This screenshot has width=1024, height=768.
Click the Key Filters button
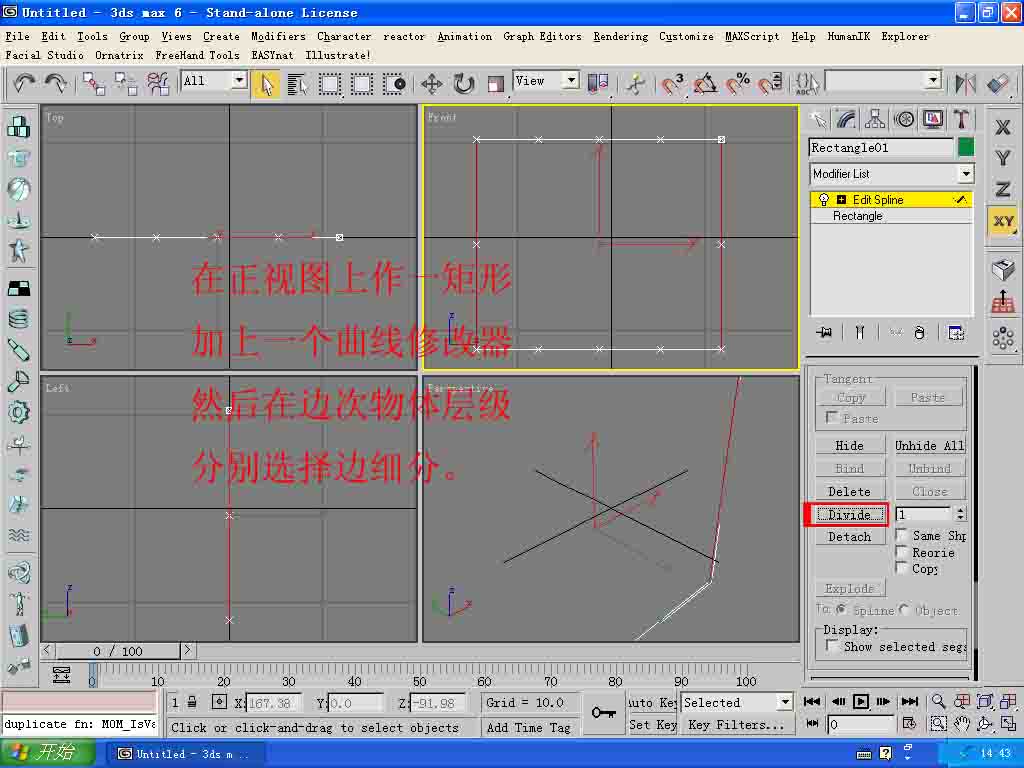736,725
